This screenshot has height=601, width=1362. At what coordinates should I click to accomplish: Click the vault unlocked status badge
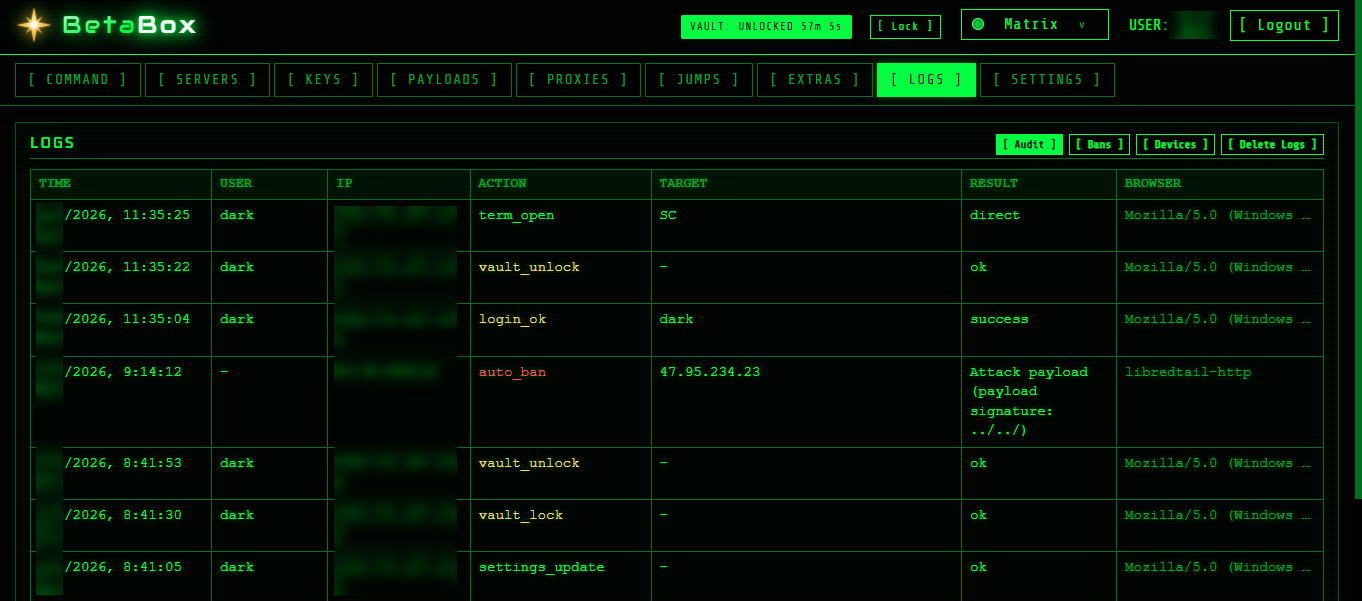766,27
